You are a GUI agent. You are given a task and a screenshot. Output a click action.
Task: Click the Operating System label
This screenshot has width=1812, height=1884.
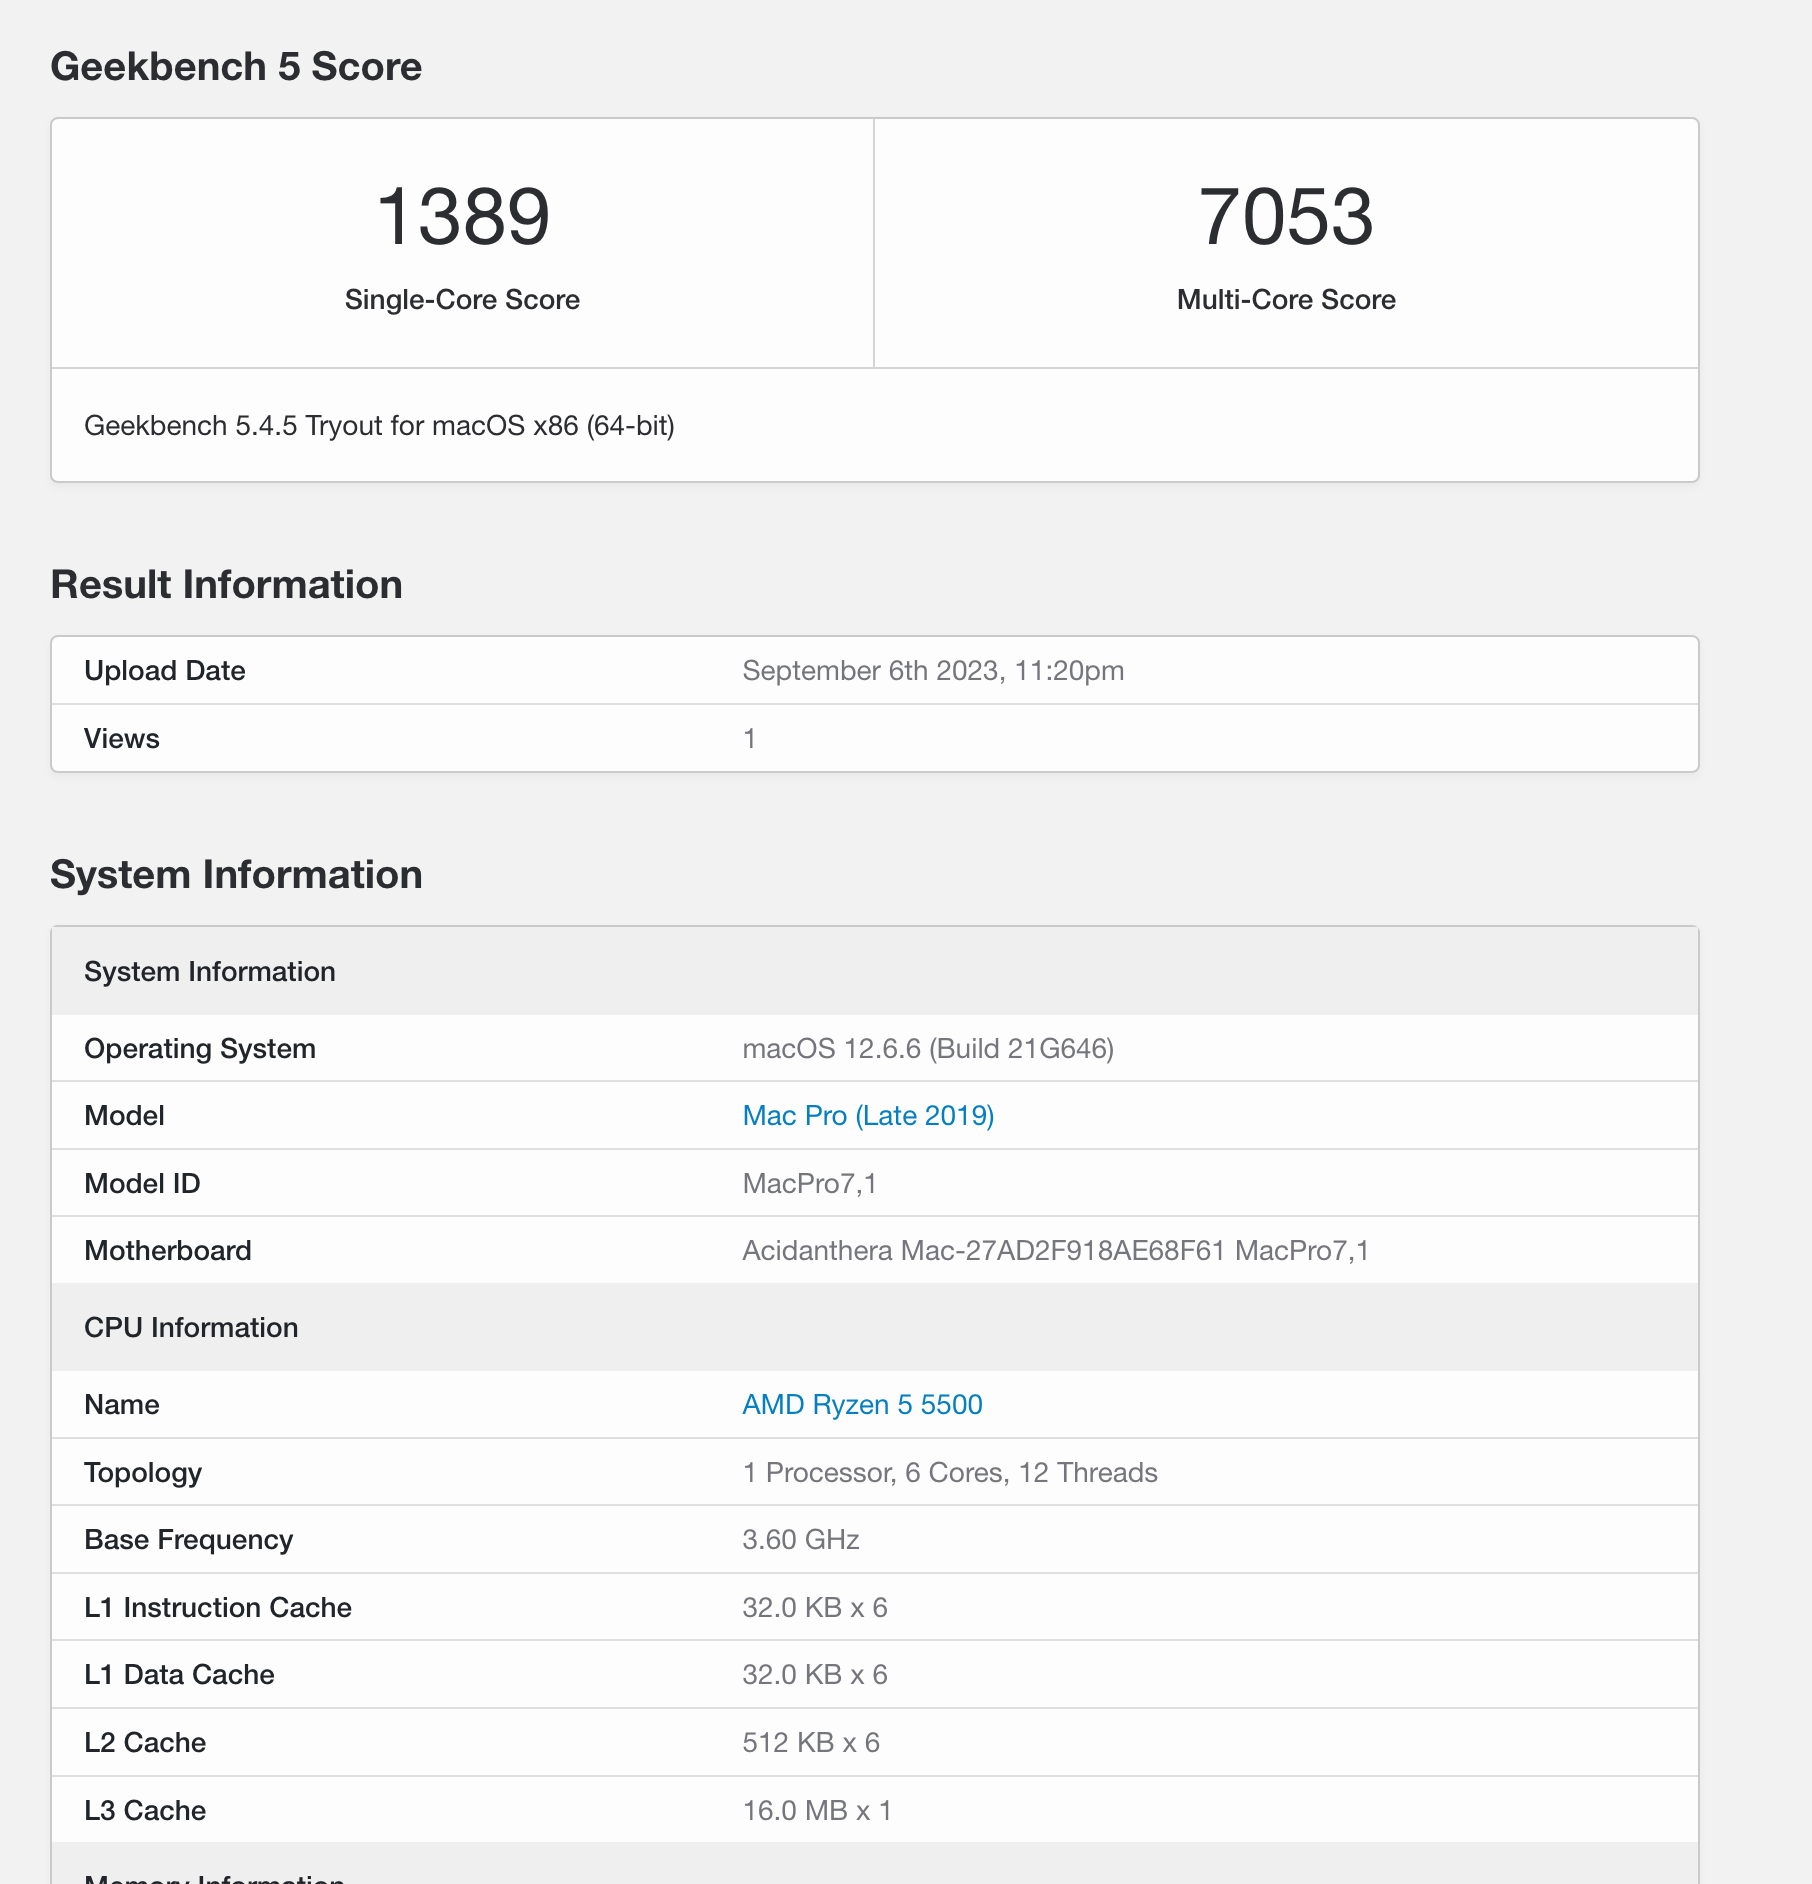200,1048
